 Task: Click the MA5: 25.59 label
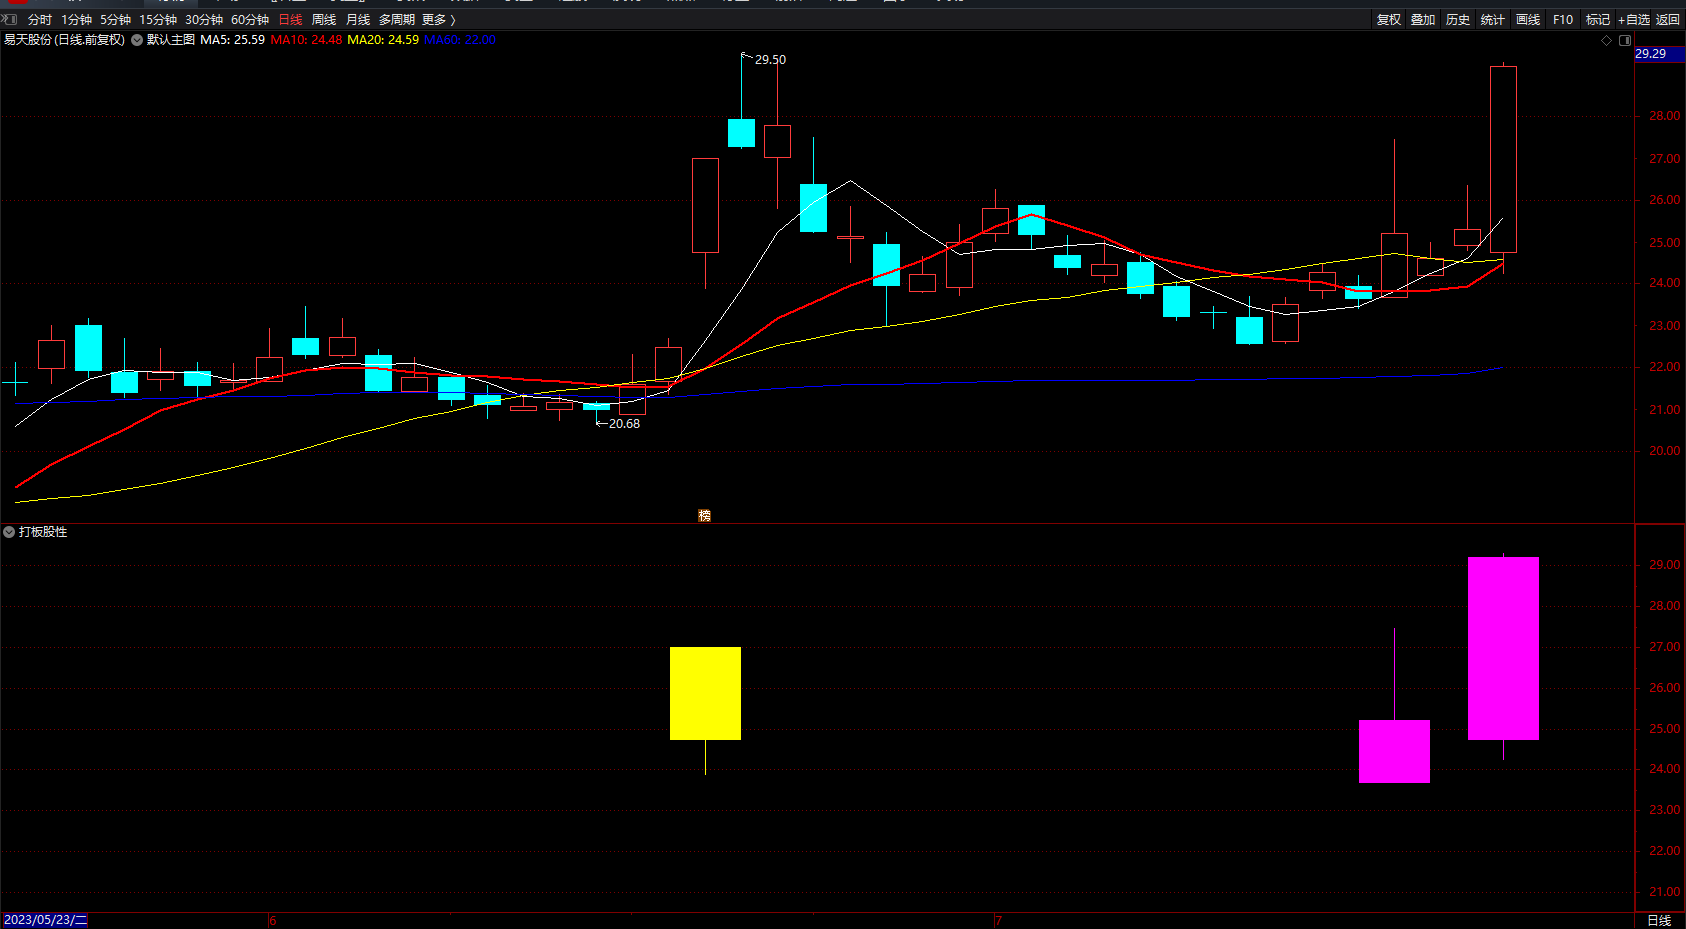(233, 40)
